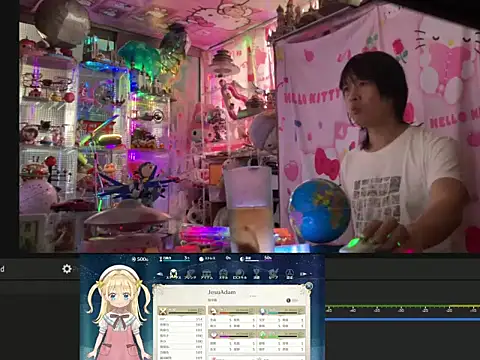Open the circled-triangle settings menu icon

point(289,274)
